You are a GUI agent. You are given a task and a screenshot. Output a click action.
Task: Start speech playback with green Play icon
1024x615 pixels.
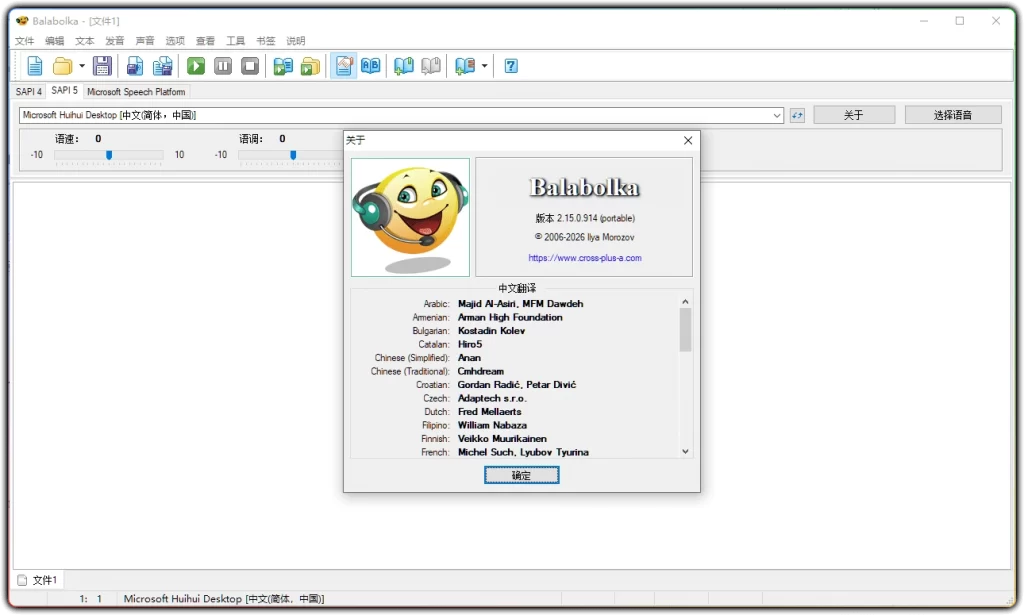(x=197, y=66)
